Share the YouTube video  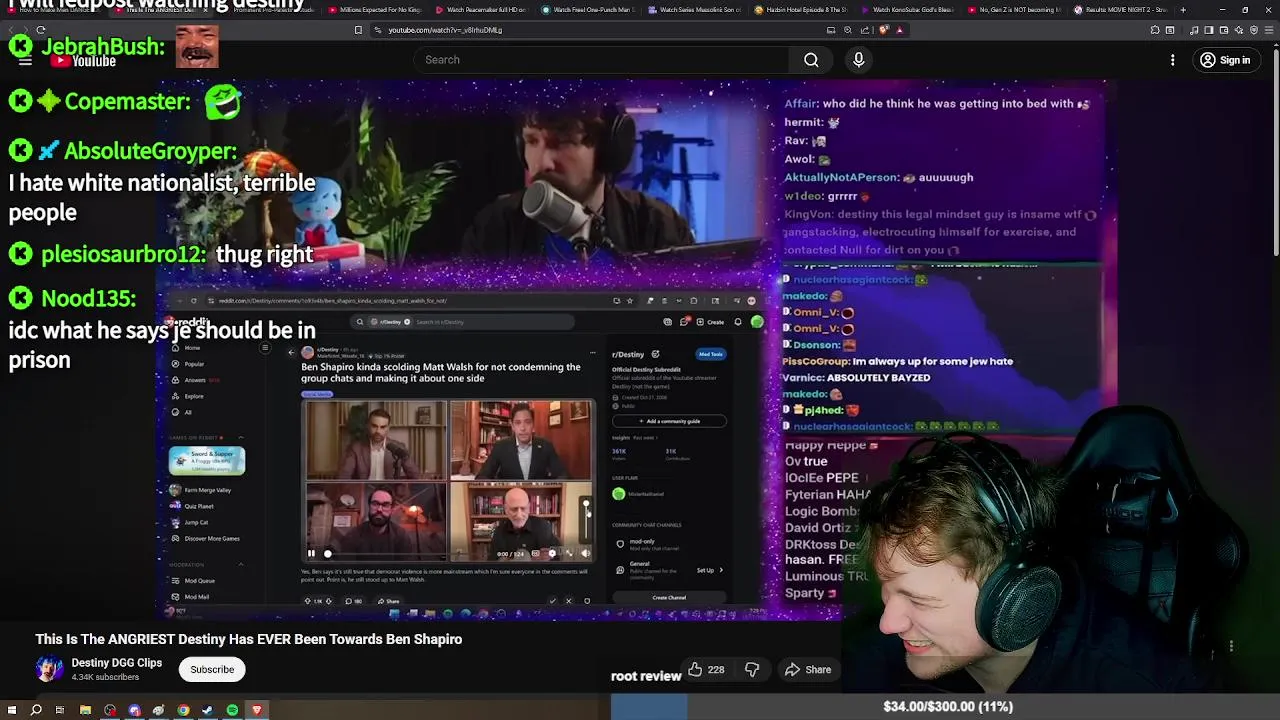point(808,669)
